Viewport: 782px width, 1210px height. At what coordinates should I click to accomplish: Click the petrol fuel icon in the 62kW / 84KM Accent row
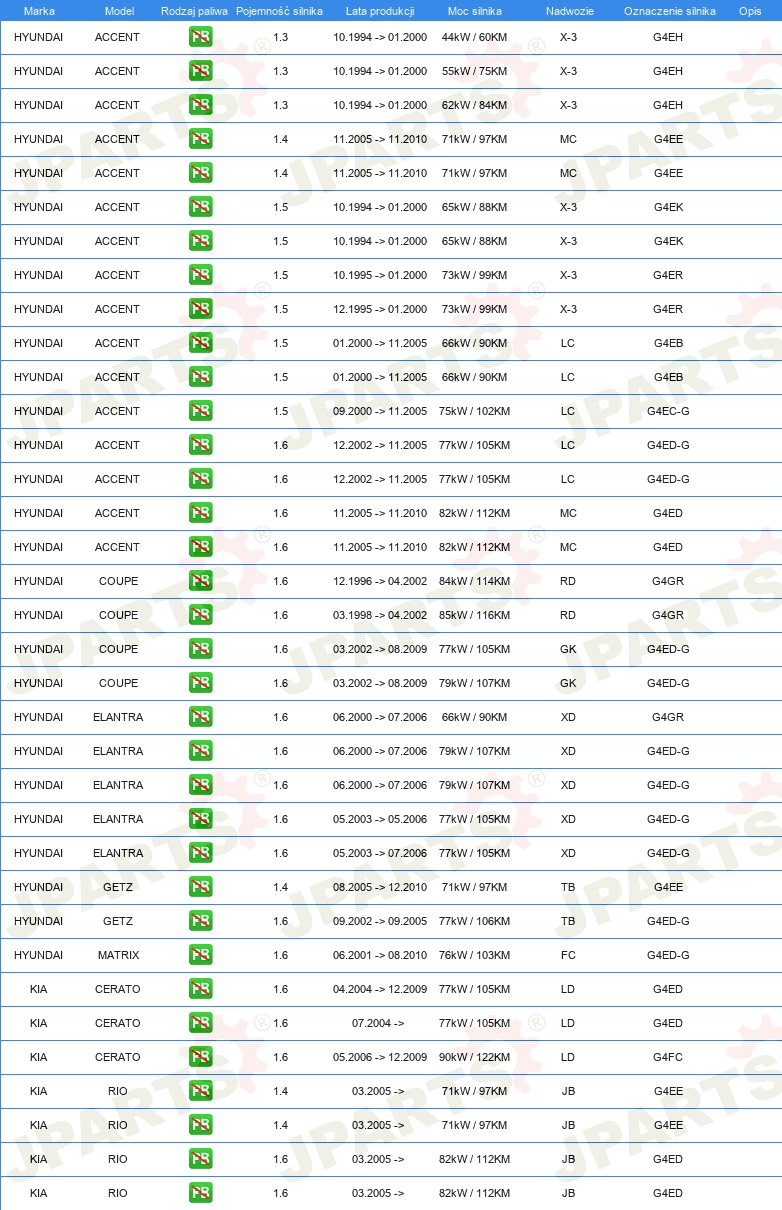[x=200, y=105]
